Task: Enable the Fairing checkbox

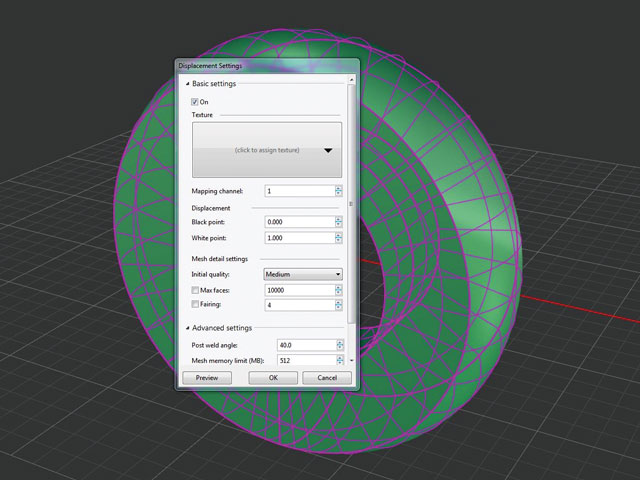Action: point(195,304)
